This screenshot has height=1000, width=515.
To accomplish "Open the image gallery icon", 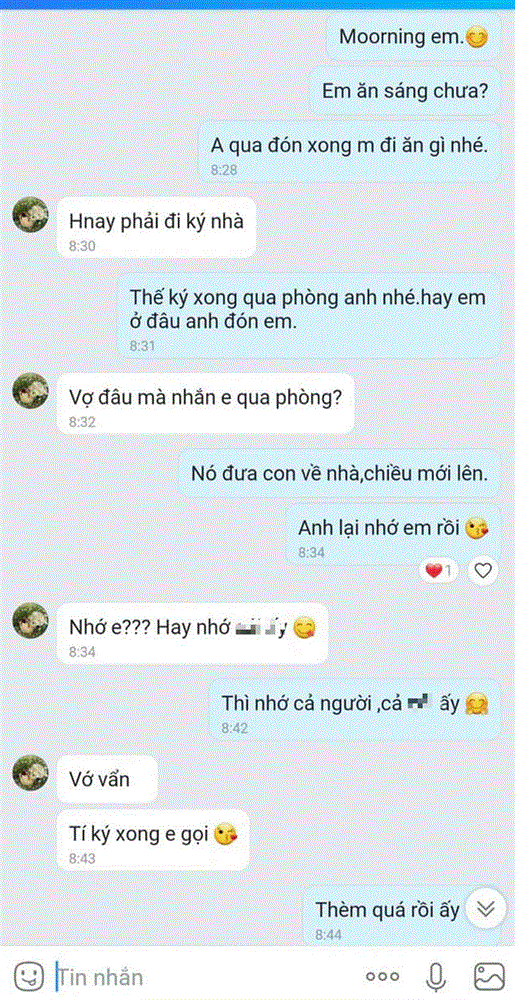I will point(489,976).
